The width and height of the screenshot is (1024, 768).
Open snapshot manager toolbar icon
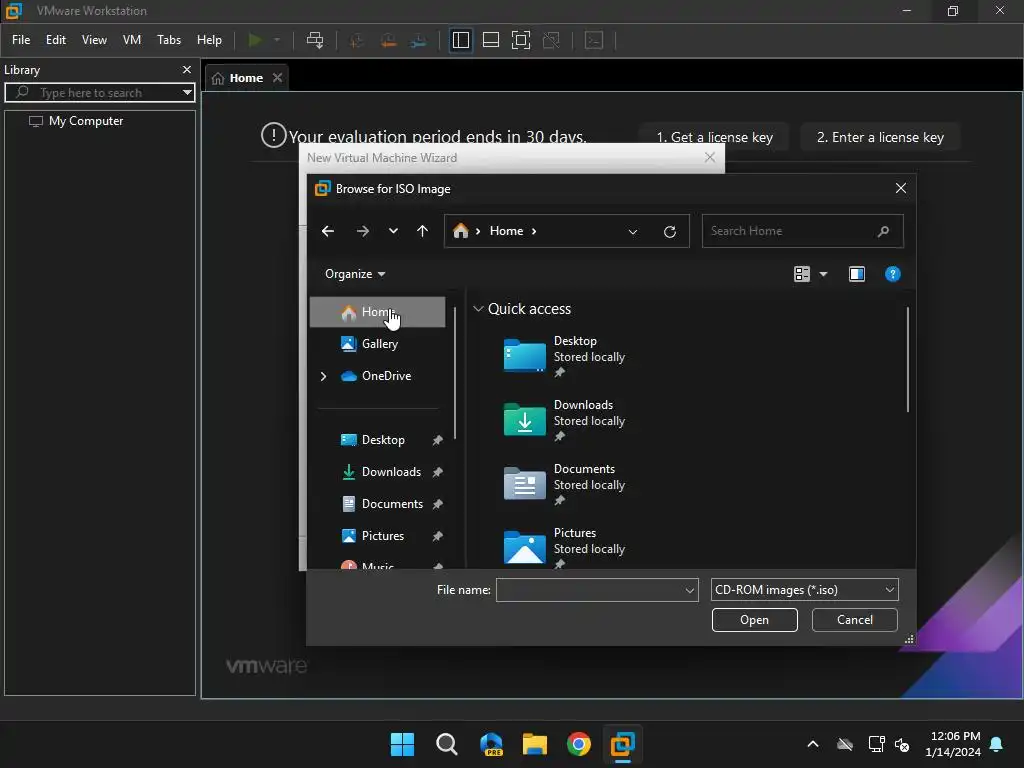pos(419,40)
